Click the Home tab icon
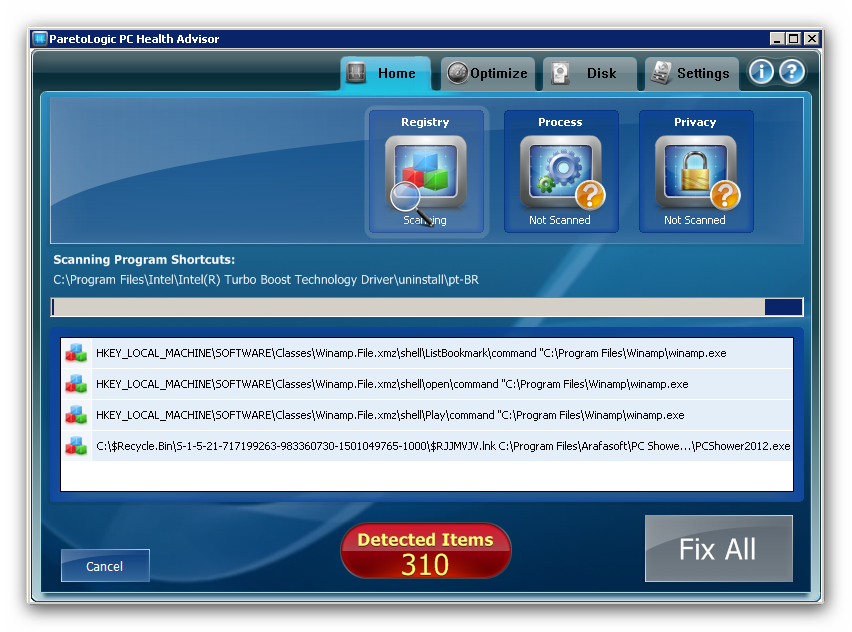Screen dimensions: 852x632 [356, 73]
